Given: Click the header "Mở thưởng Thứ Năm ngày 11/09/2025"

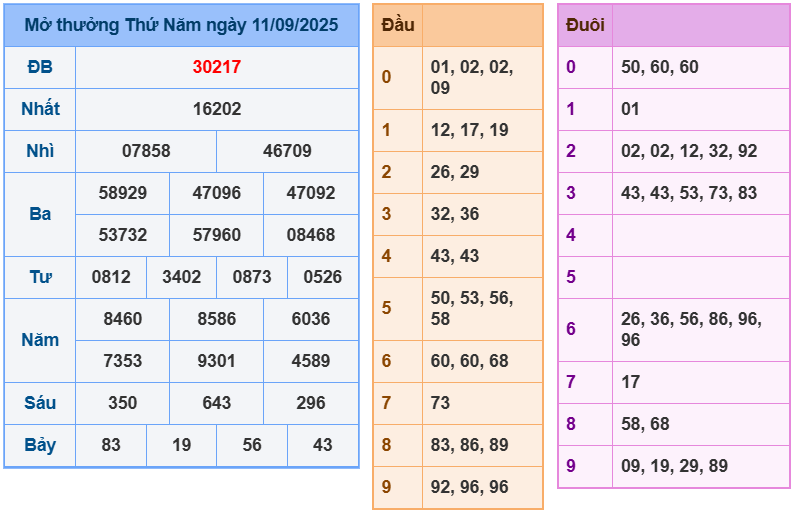Looking at the screenshot, I should coord(181,25).
